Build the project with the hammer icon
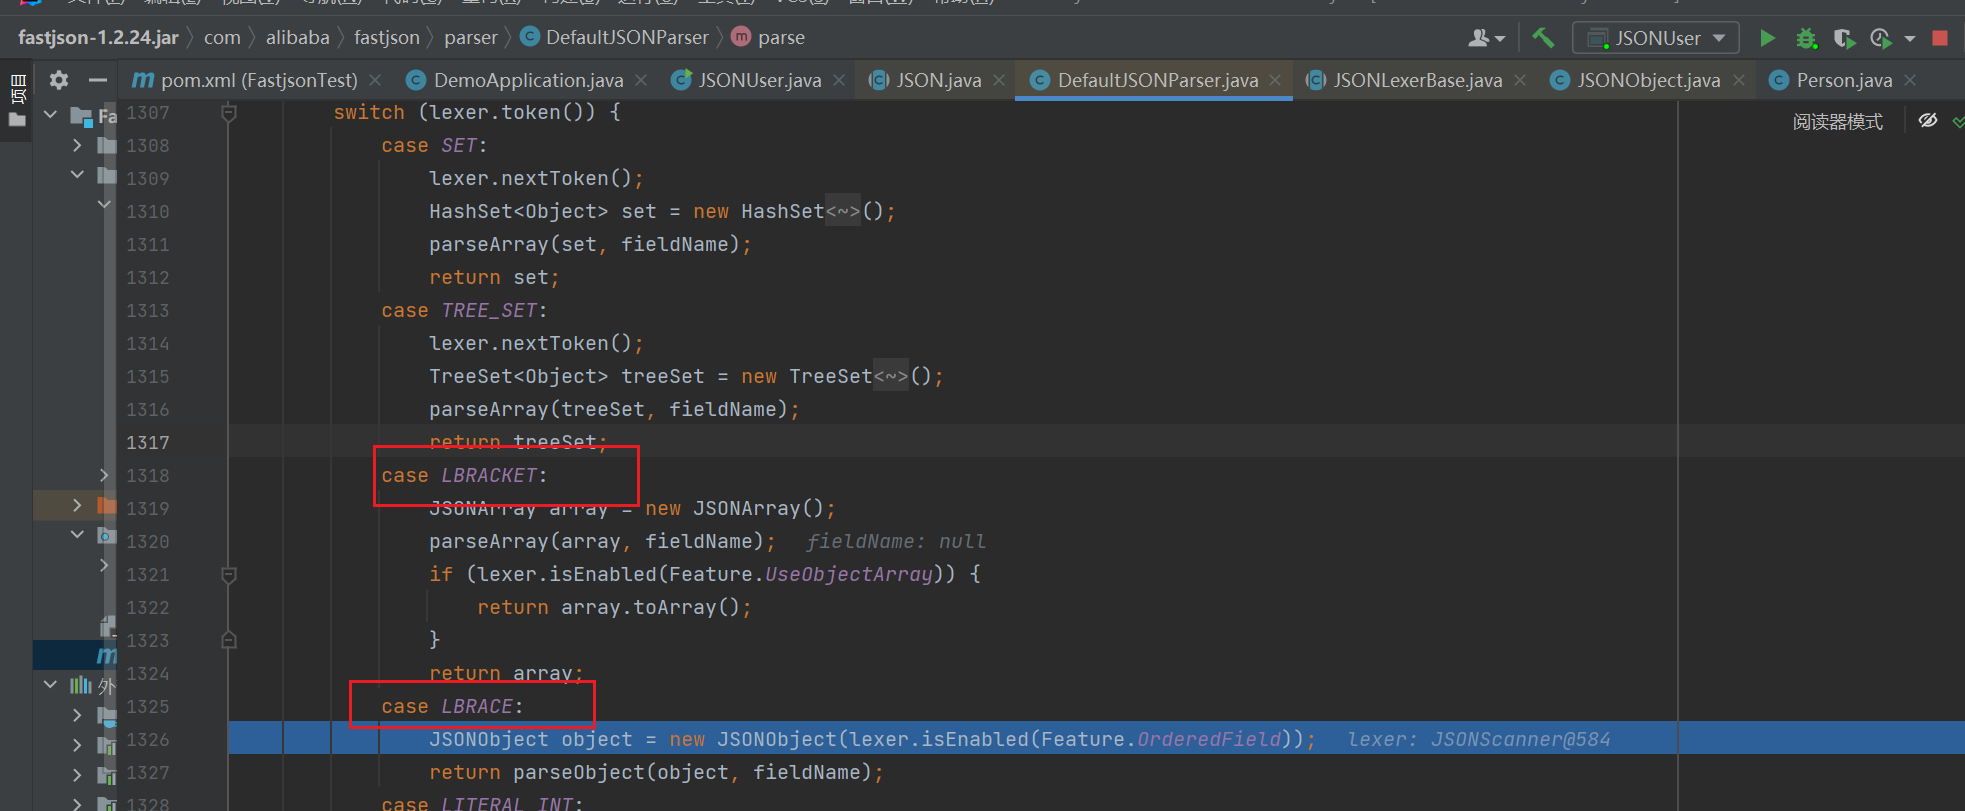The image size is (1965, 811). click(1543, 38)
